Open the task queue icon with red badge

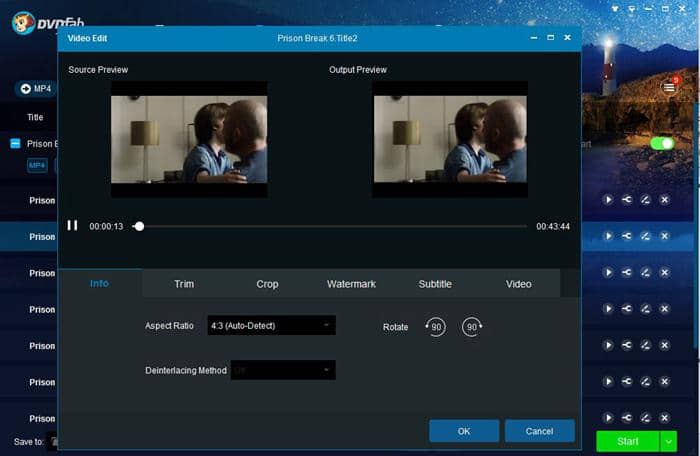point(669,87)
